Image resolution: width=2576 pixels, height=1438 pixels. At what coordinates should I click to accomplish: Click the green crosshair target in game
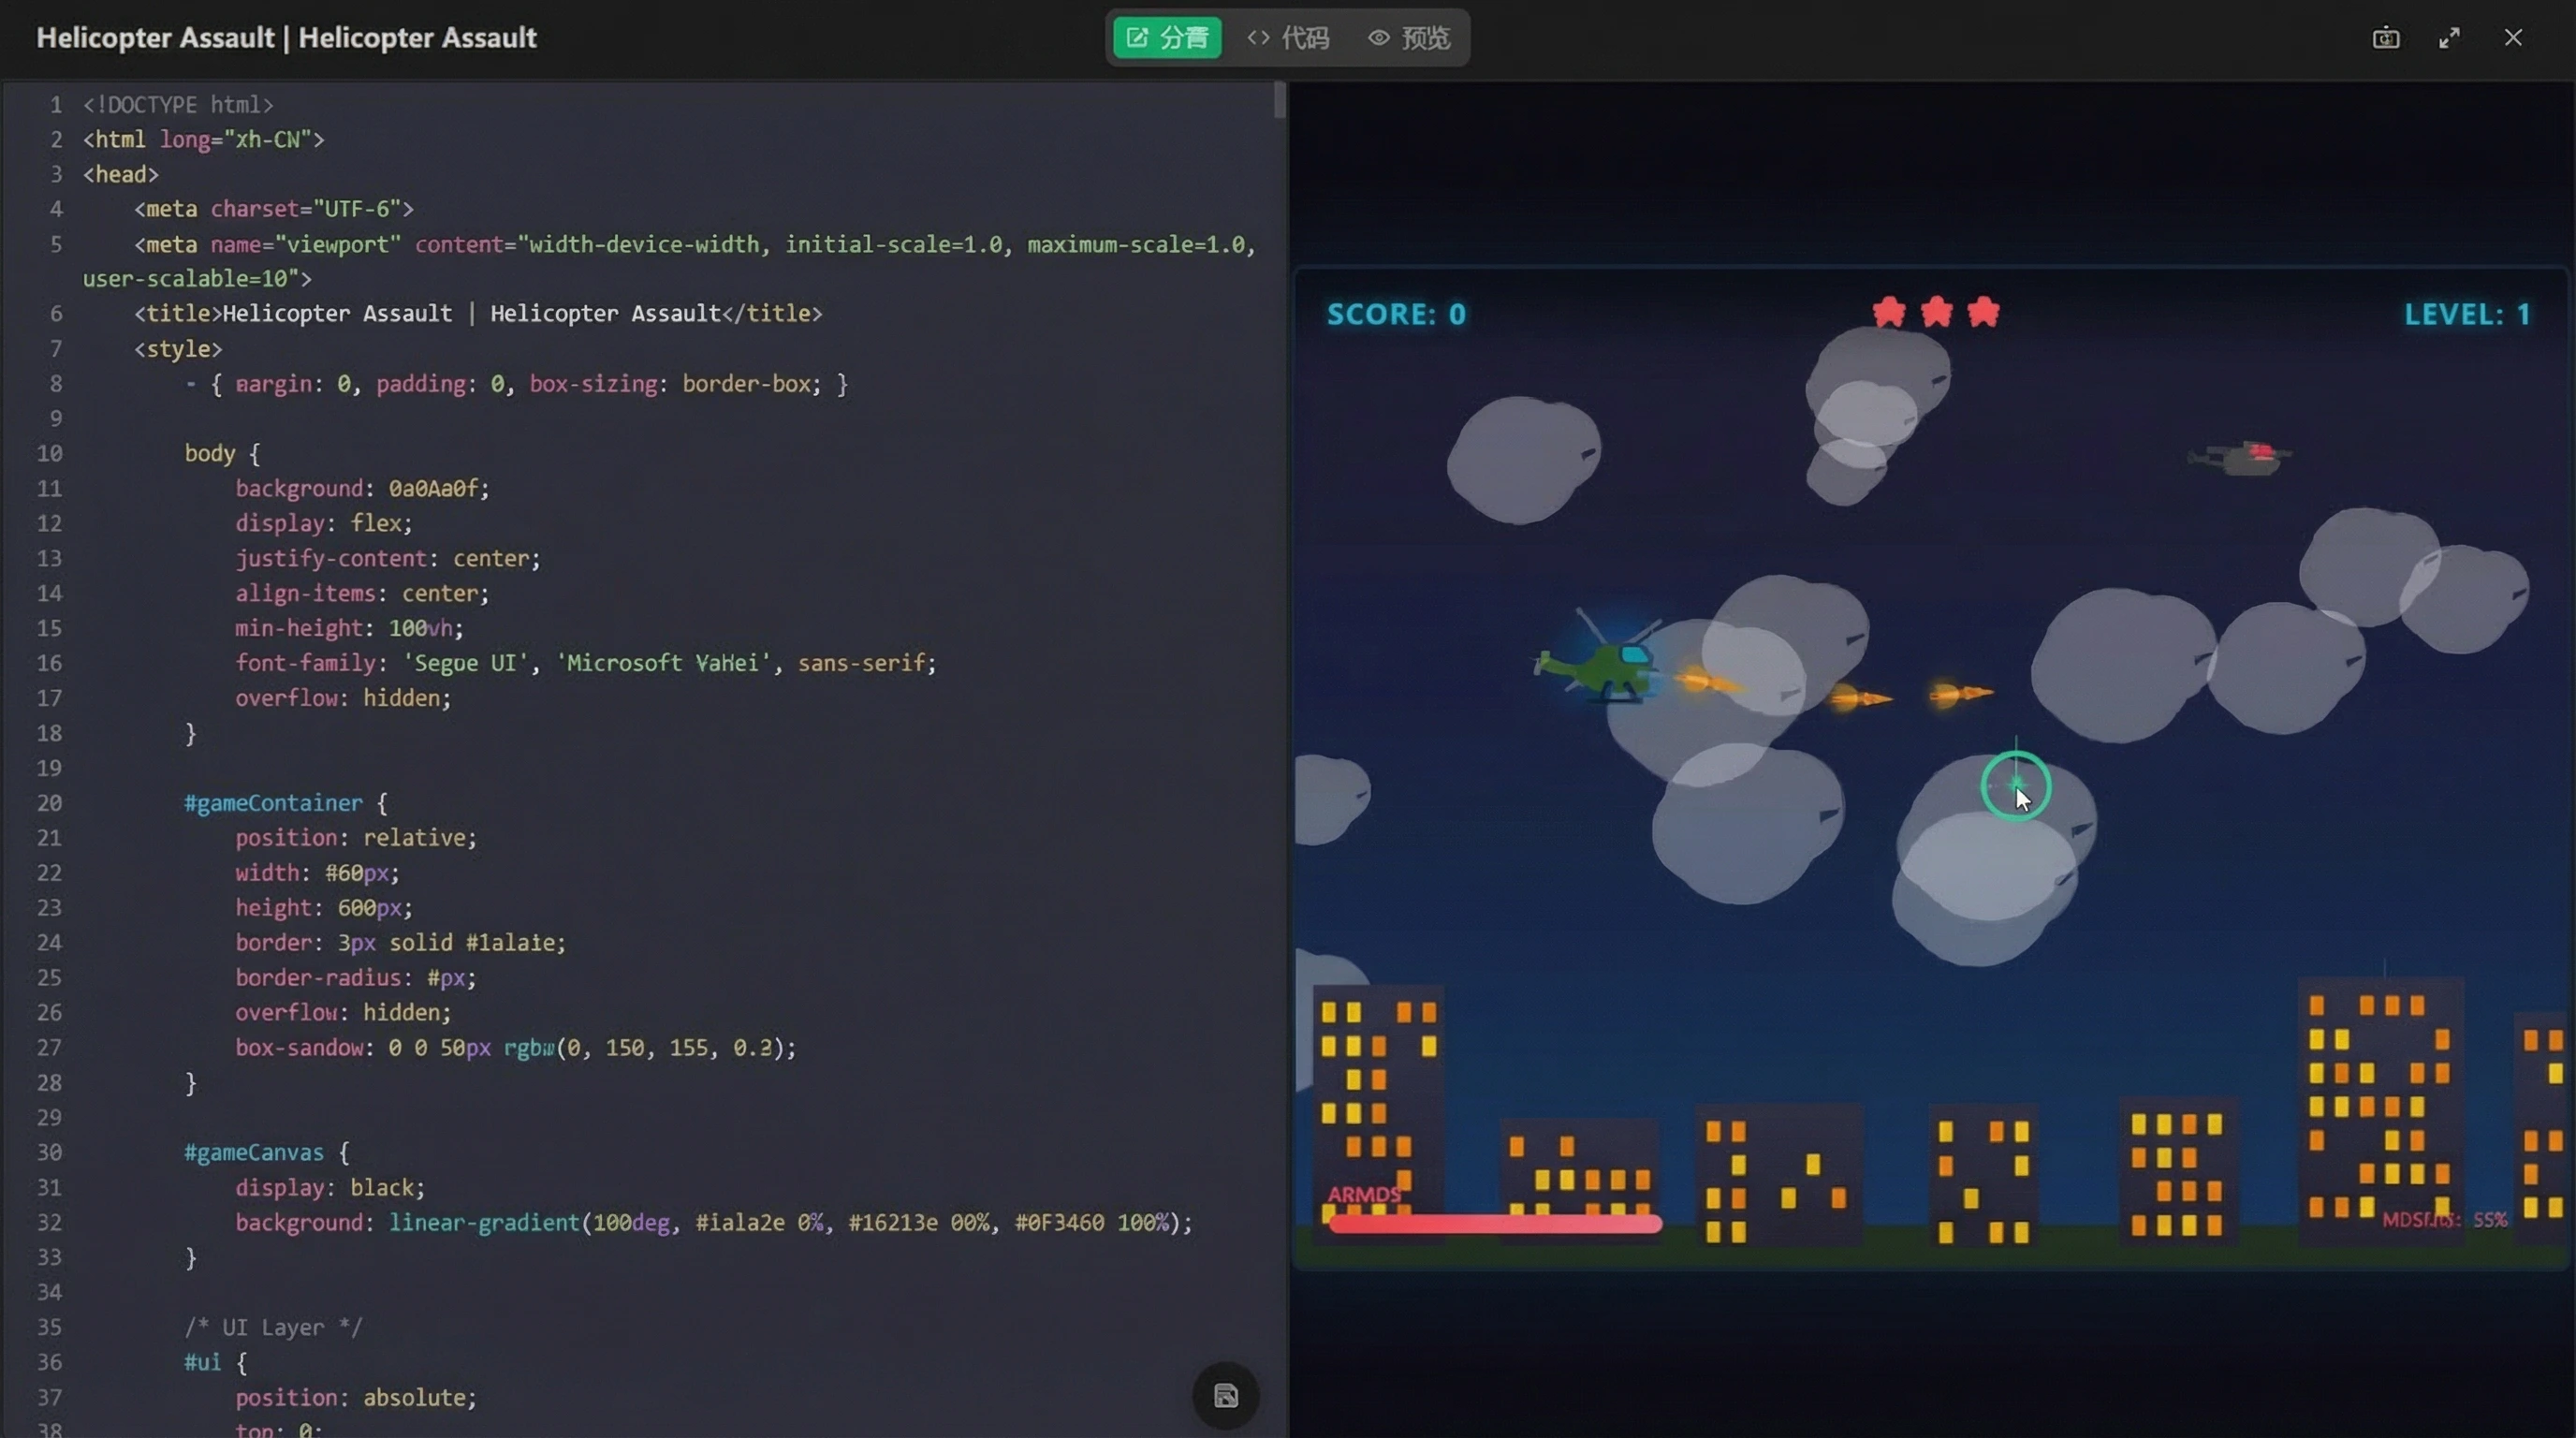pyautogui.click(x=2015, y=786)
